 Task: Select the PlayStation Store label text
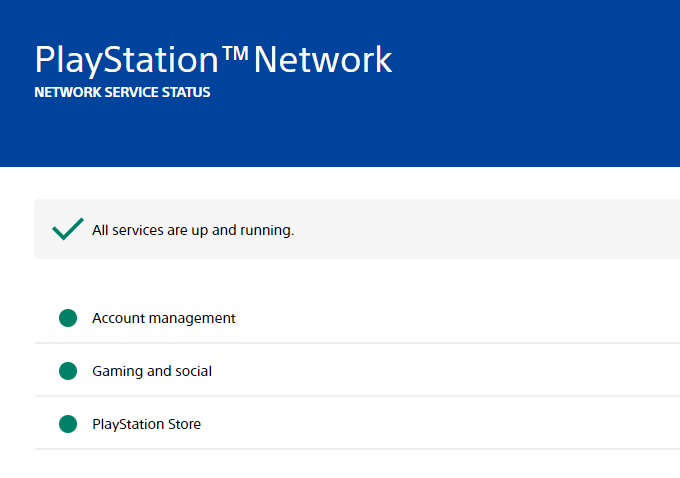click(146, 424)
